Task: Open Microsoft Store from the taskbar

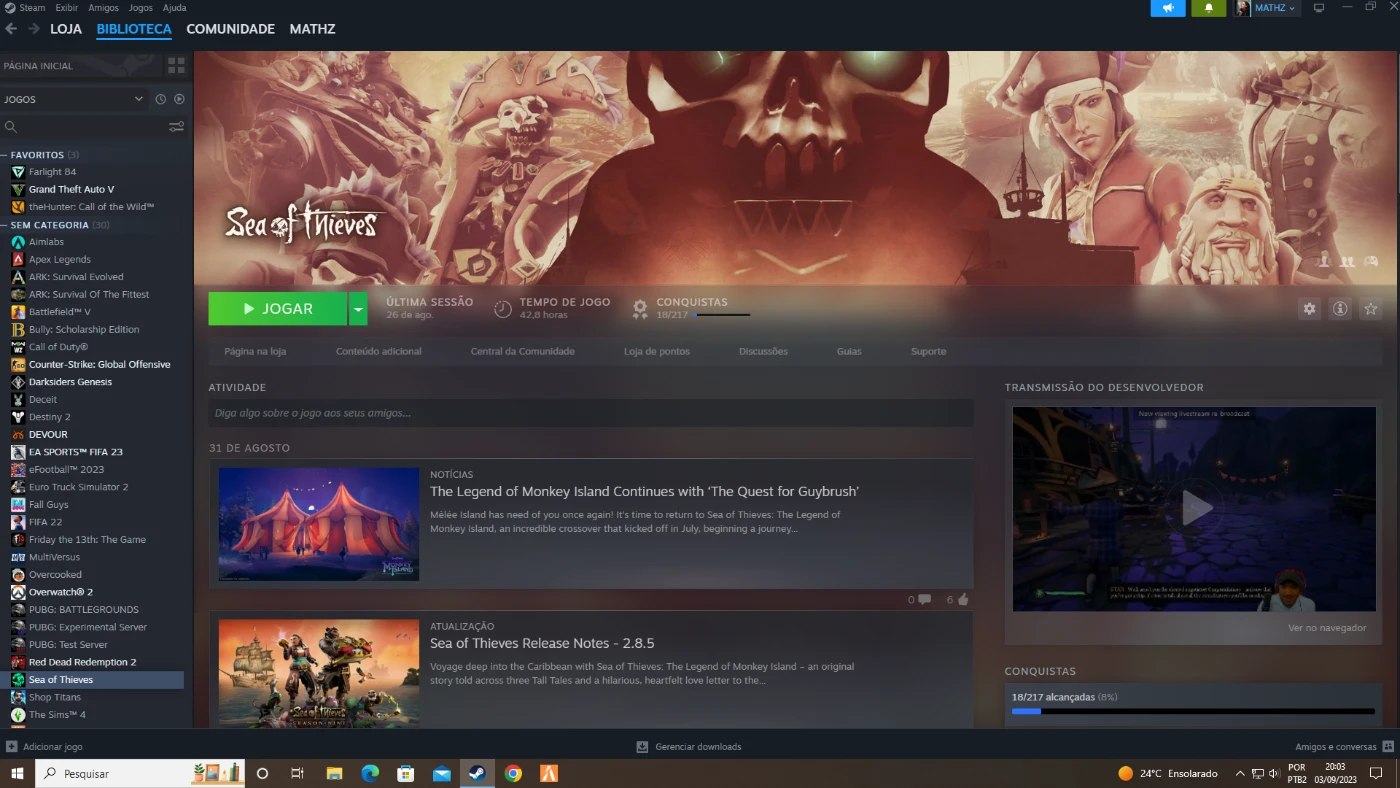Action: (405, 773)
